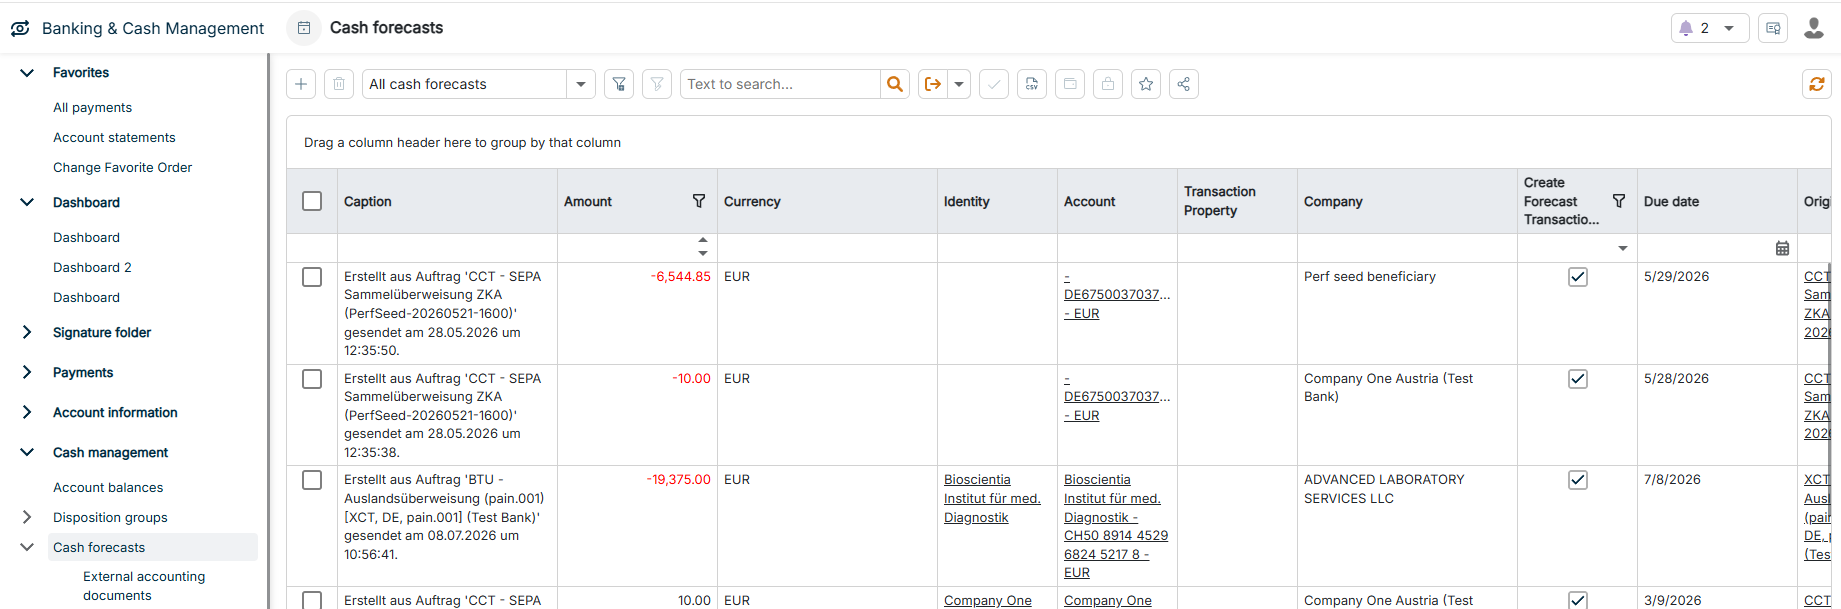Collapse the Favorites section chevron

(x=27, y=72)
